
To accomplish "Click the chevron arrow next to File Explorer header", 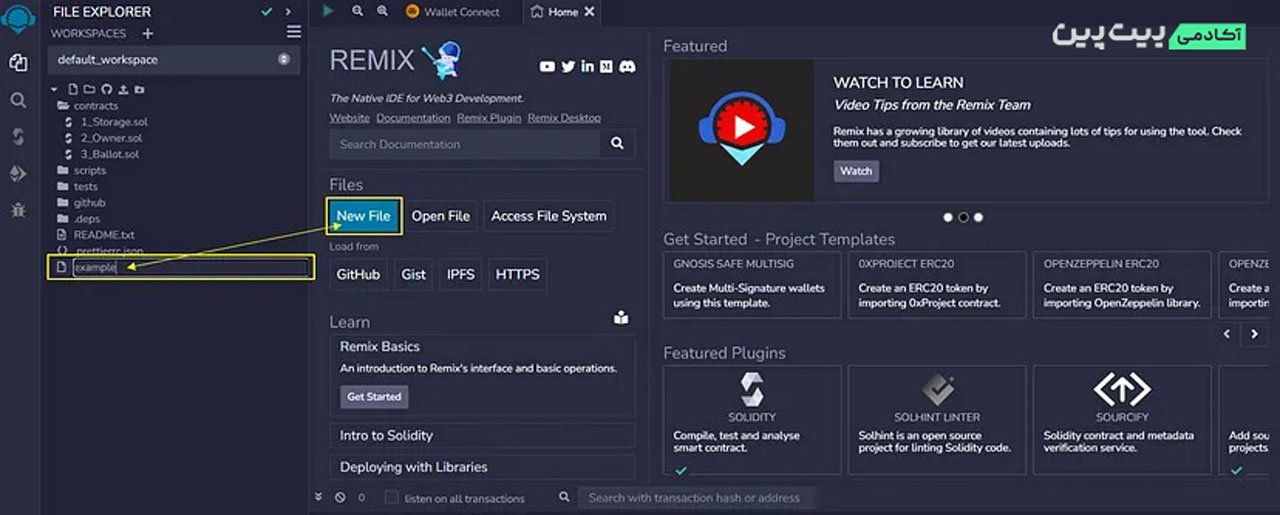I will coord(288,12).
